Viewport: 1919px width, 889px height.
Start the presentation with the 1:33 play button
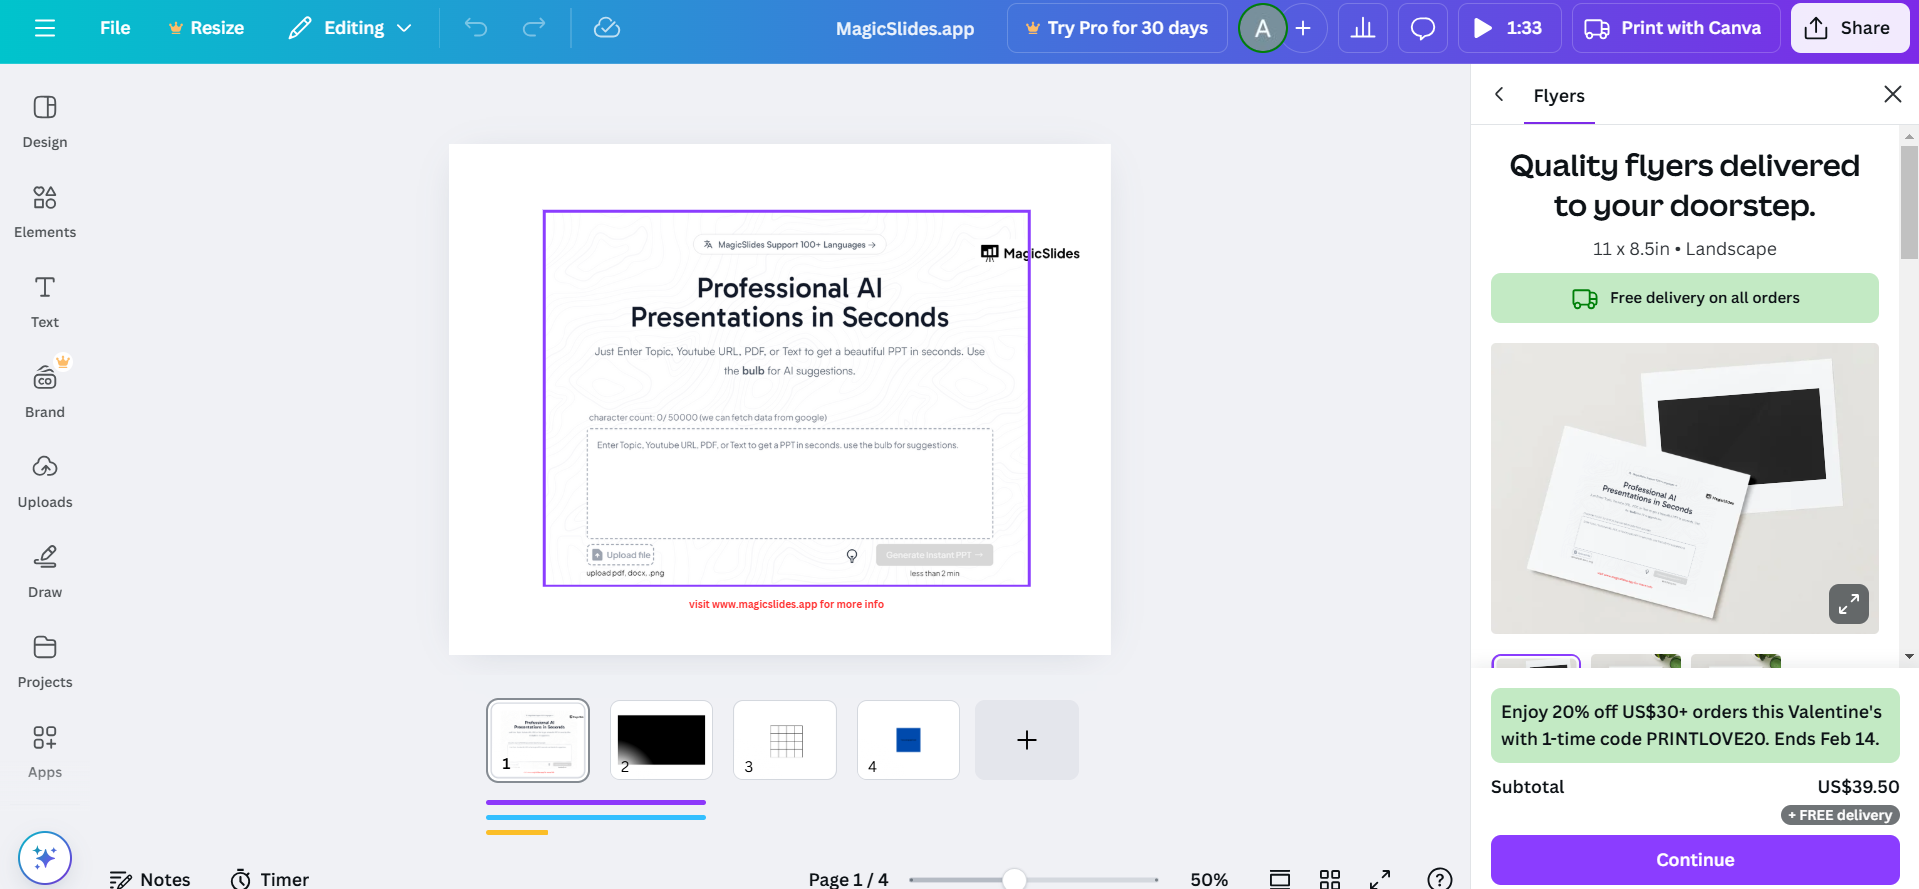click(x=1509, y=28)
